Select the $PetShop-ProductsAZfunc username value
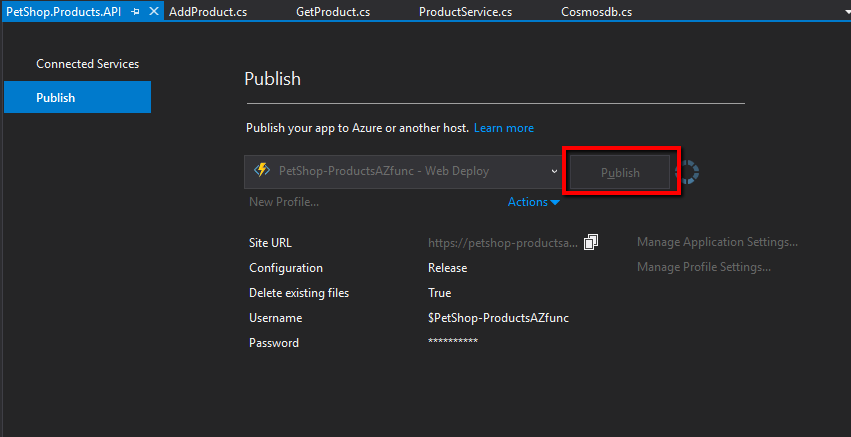 point(498,318)
